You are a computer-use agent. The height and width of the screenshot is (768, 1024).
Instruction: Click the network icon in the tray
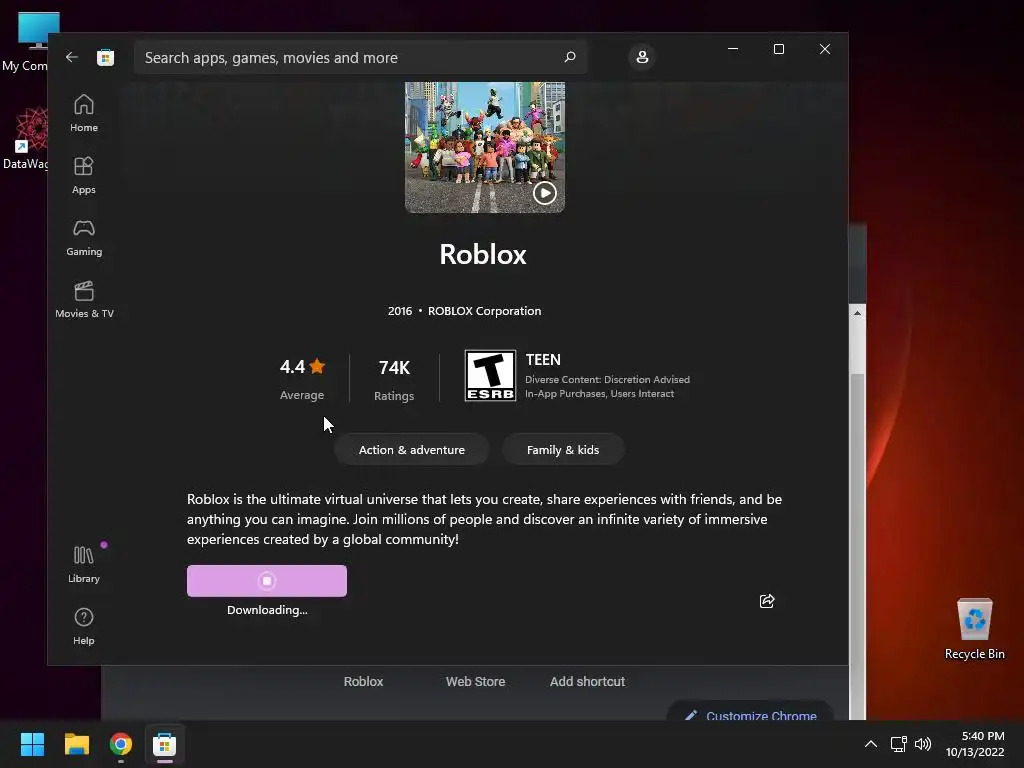point(899,744)
